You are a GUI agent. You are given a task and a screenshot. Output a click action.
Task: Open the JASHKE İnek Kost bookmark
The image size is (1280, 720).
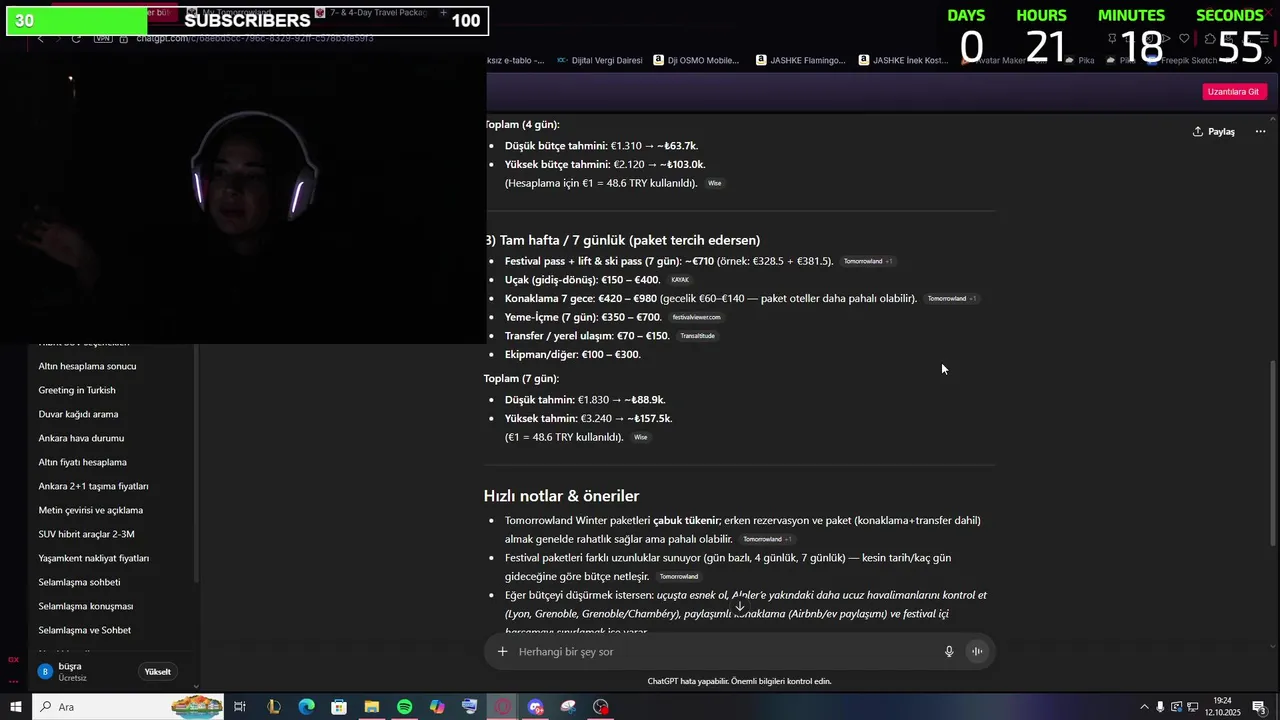(903, 60)
